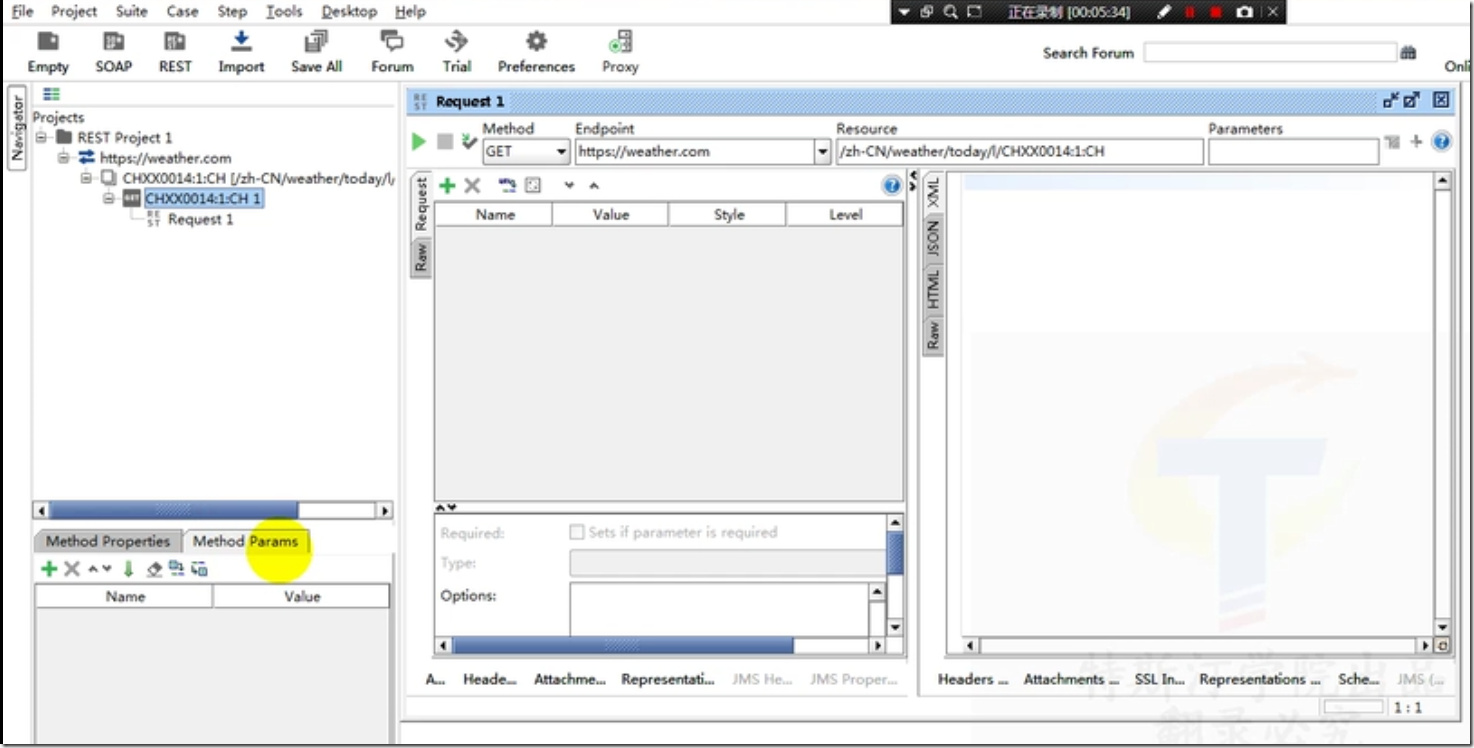Delete method param with gray X

click(x=72, y=569)
